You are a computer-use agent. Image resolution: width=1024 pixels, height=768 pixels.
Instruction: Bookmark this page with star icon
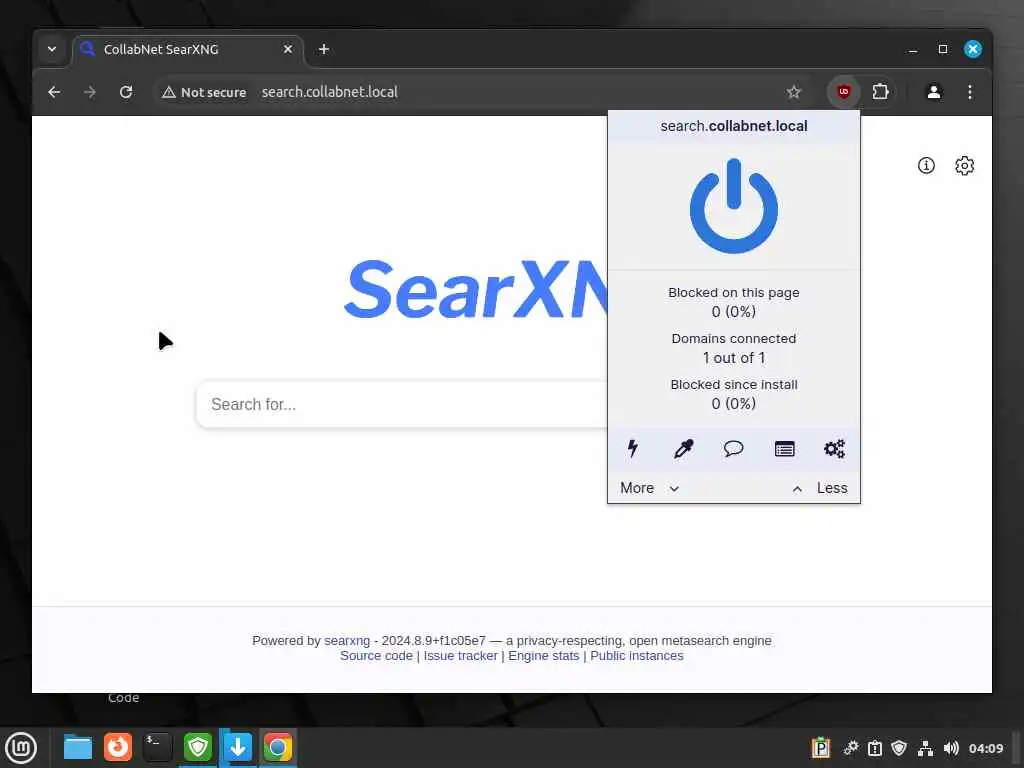(793, 91)
